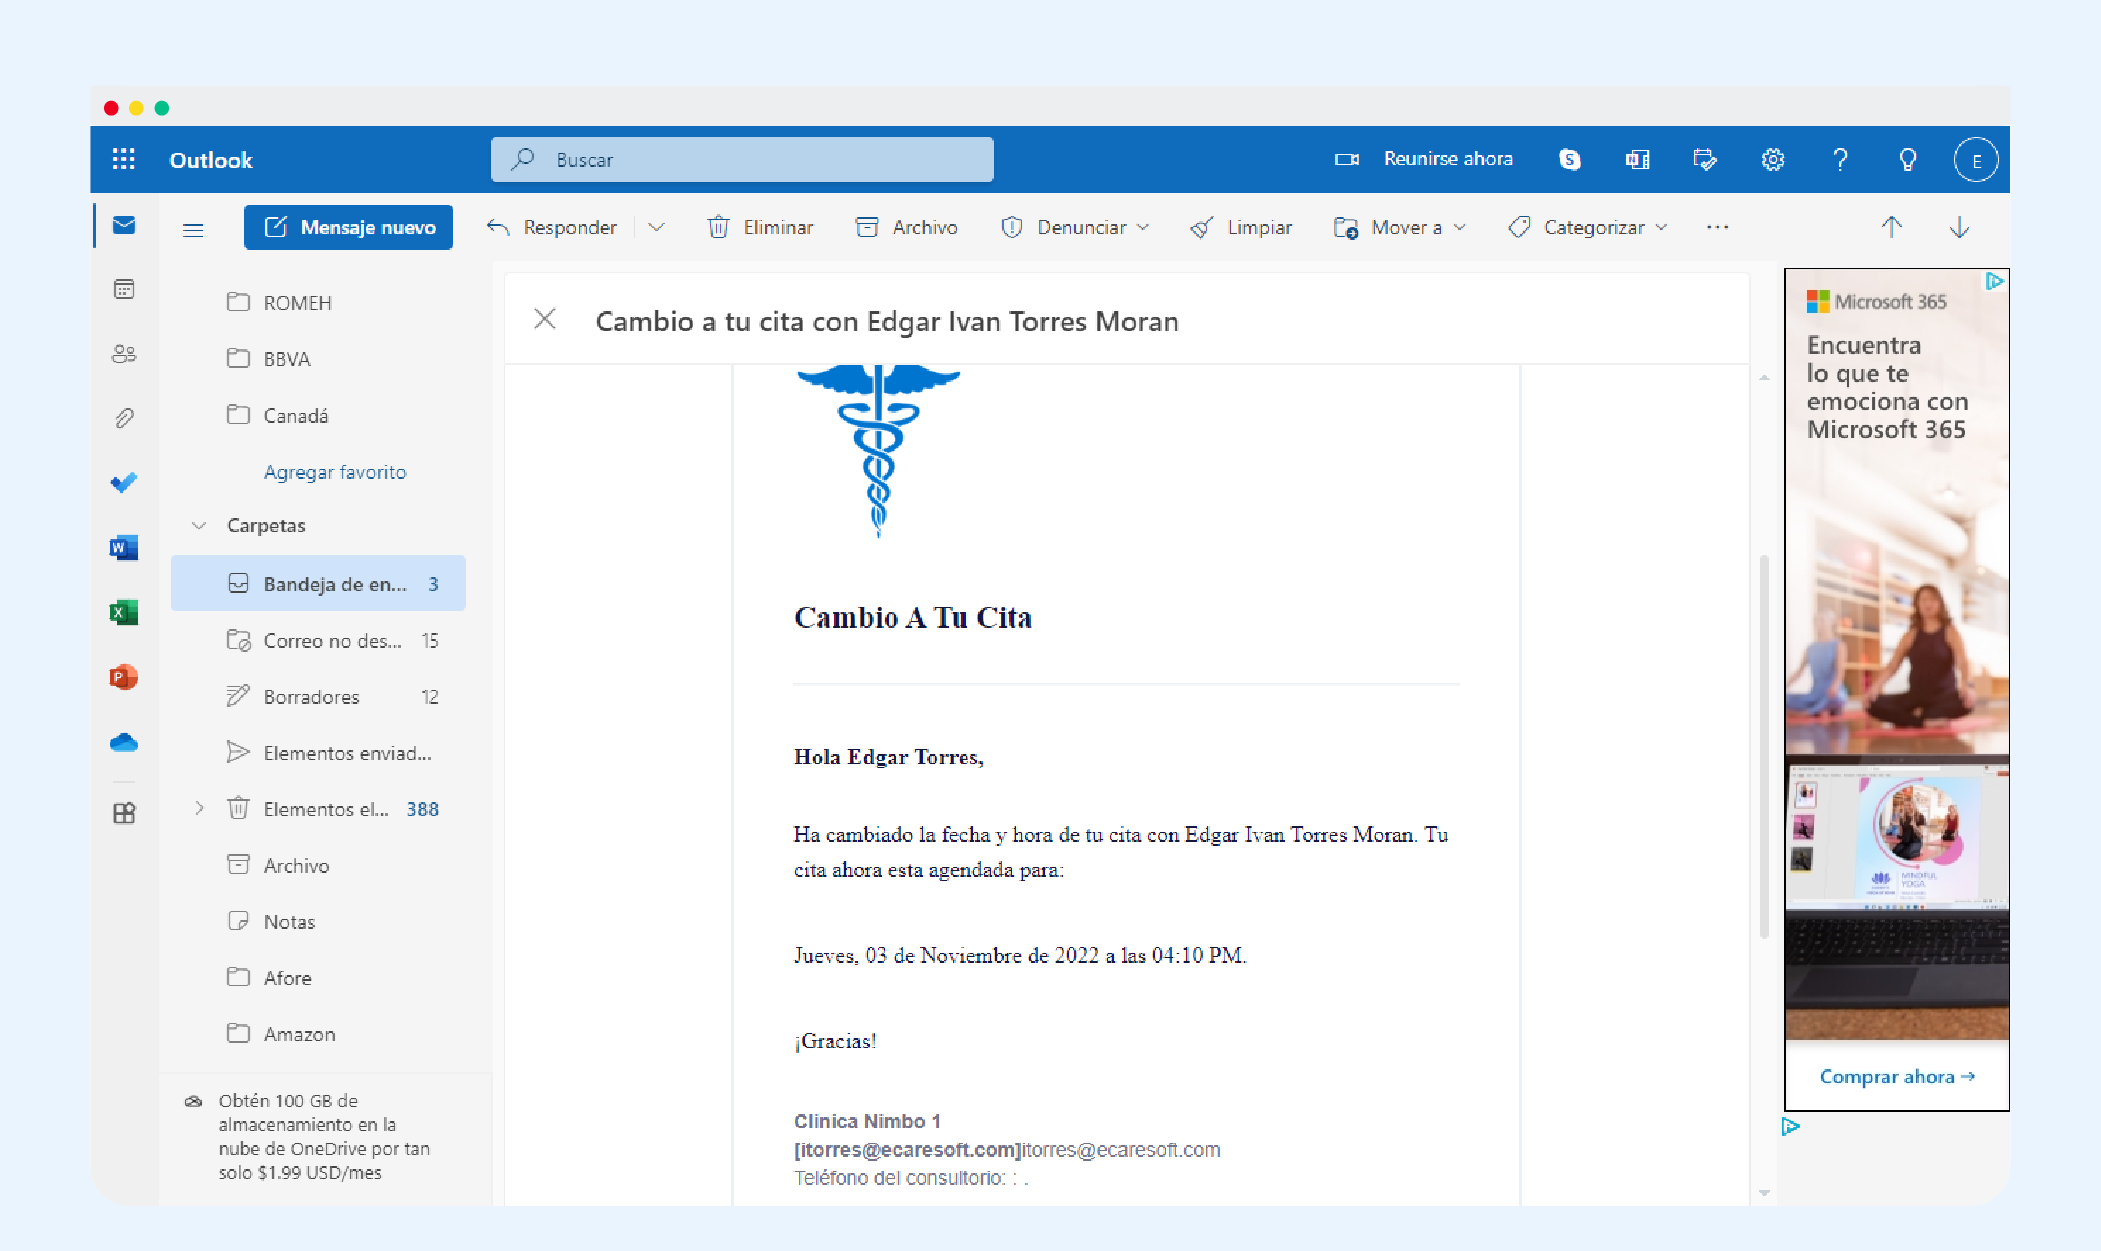Select the Borradores folder
The height and width of the screenshot is (1251, 2101).
coord(311,697)
